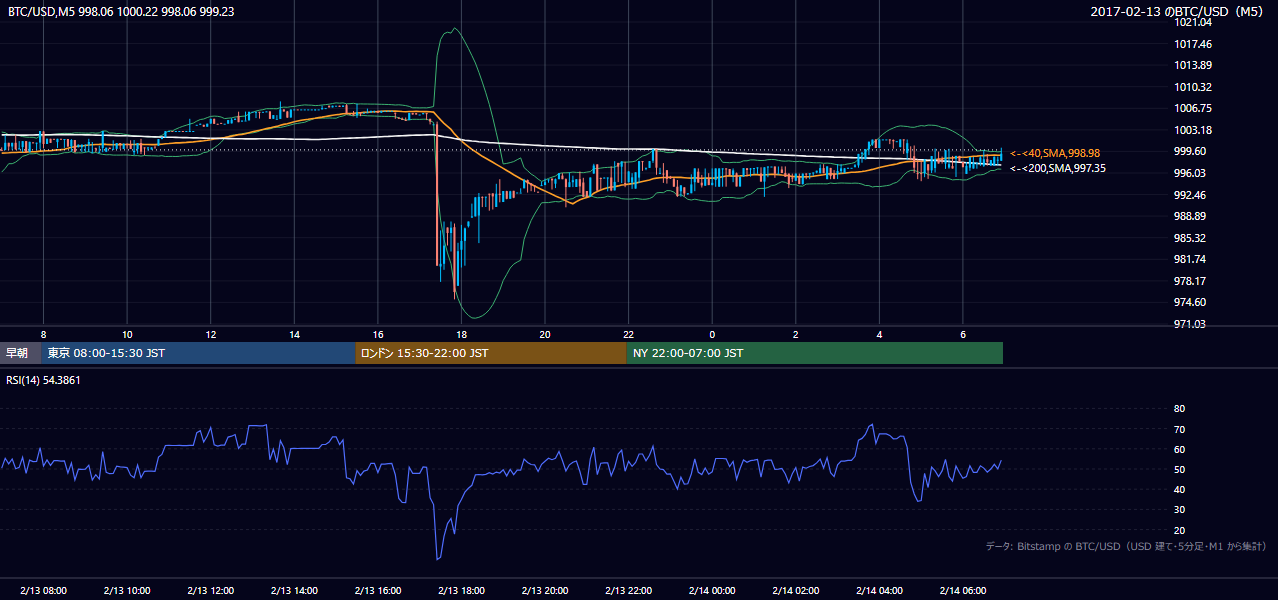1278x600 pixels.
Task: Click the price axis value 978.17
Action: [x=1190, y=281]
